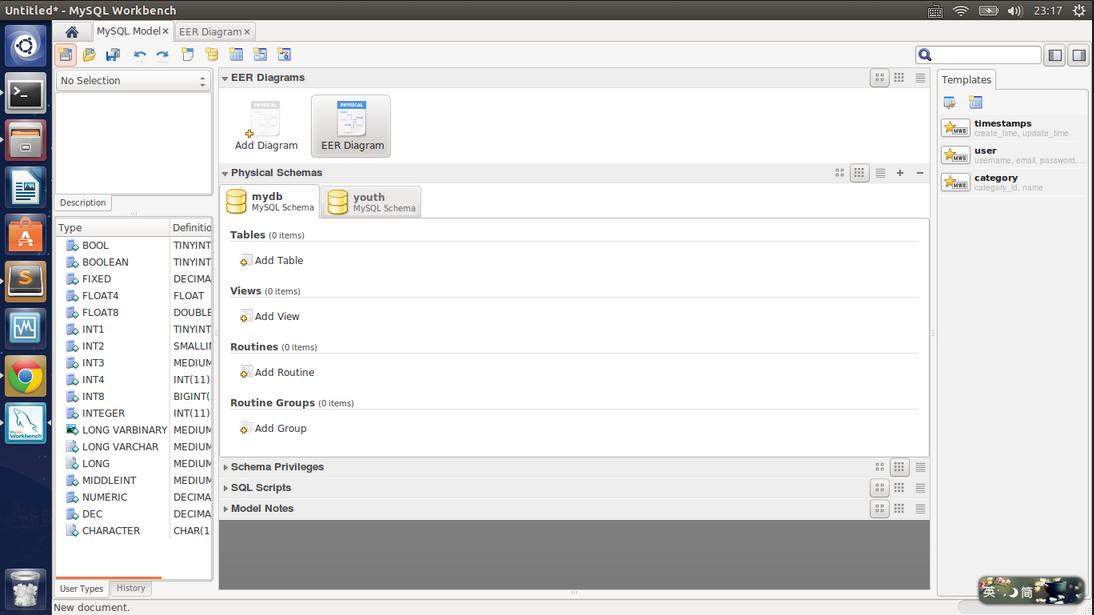
Task: Toggle right sidebar visibility button
Action: (x=1079, y=55)
